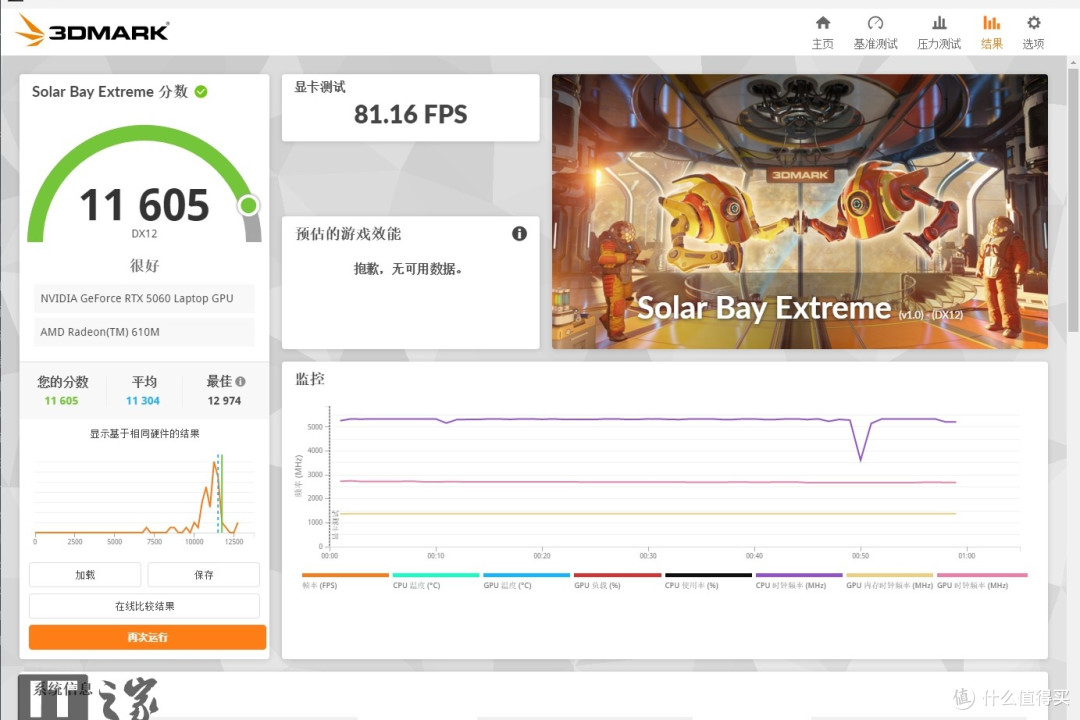The width and height of the screenshot is (1080, 720).
Task: Click the vertical scrollbar up arrow
Action: 1072,63
